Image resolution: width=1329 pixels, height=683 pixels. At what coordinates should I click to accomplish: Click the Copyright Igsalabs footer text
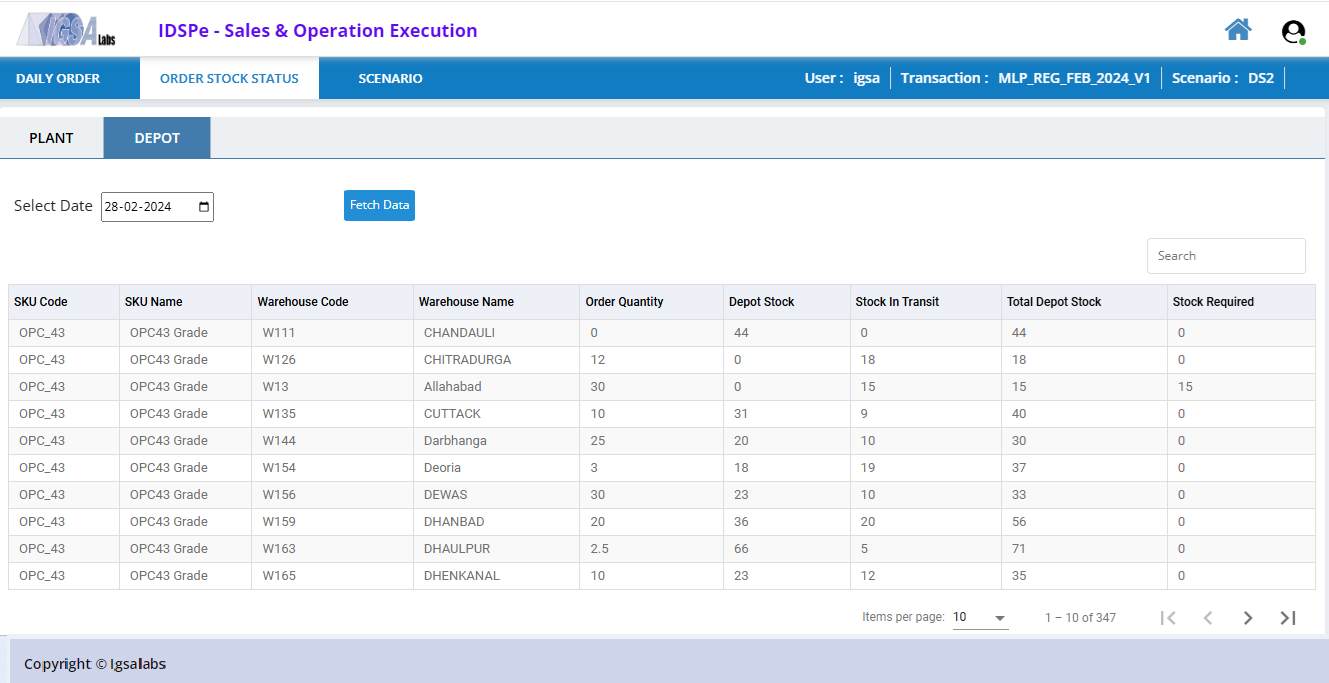coord(95,664)
